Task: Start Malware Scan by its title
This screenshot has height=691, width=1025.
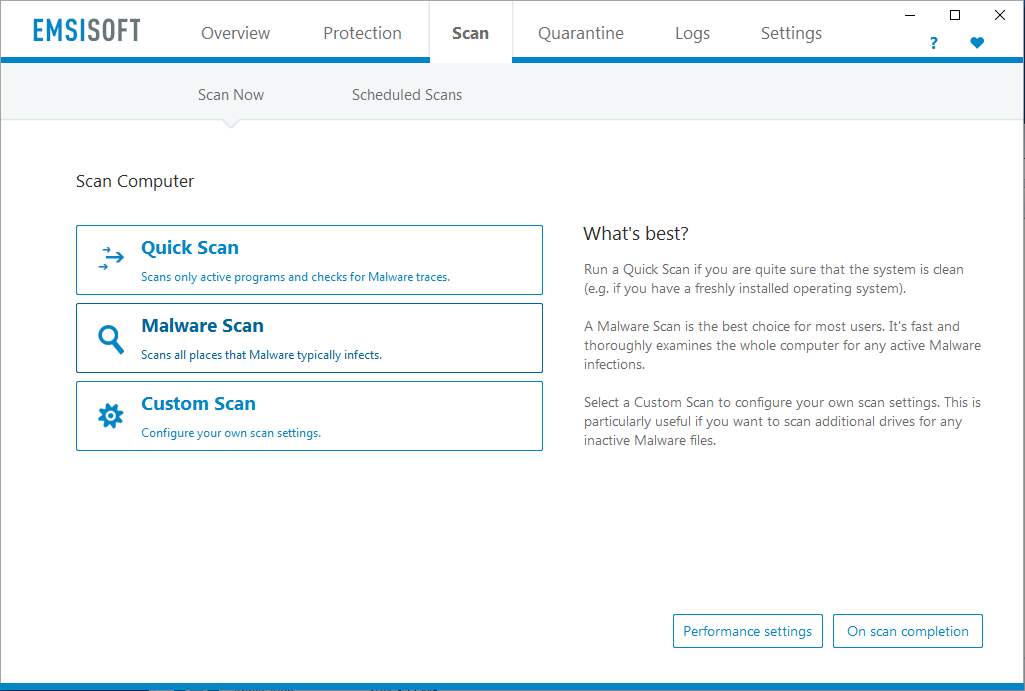Action: 203,326
